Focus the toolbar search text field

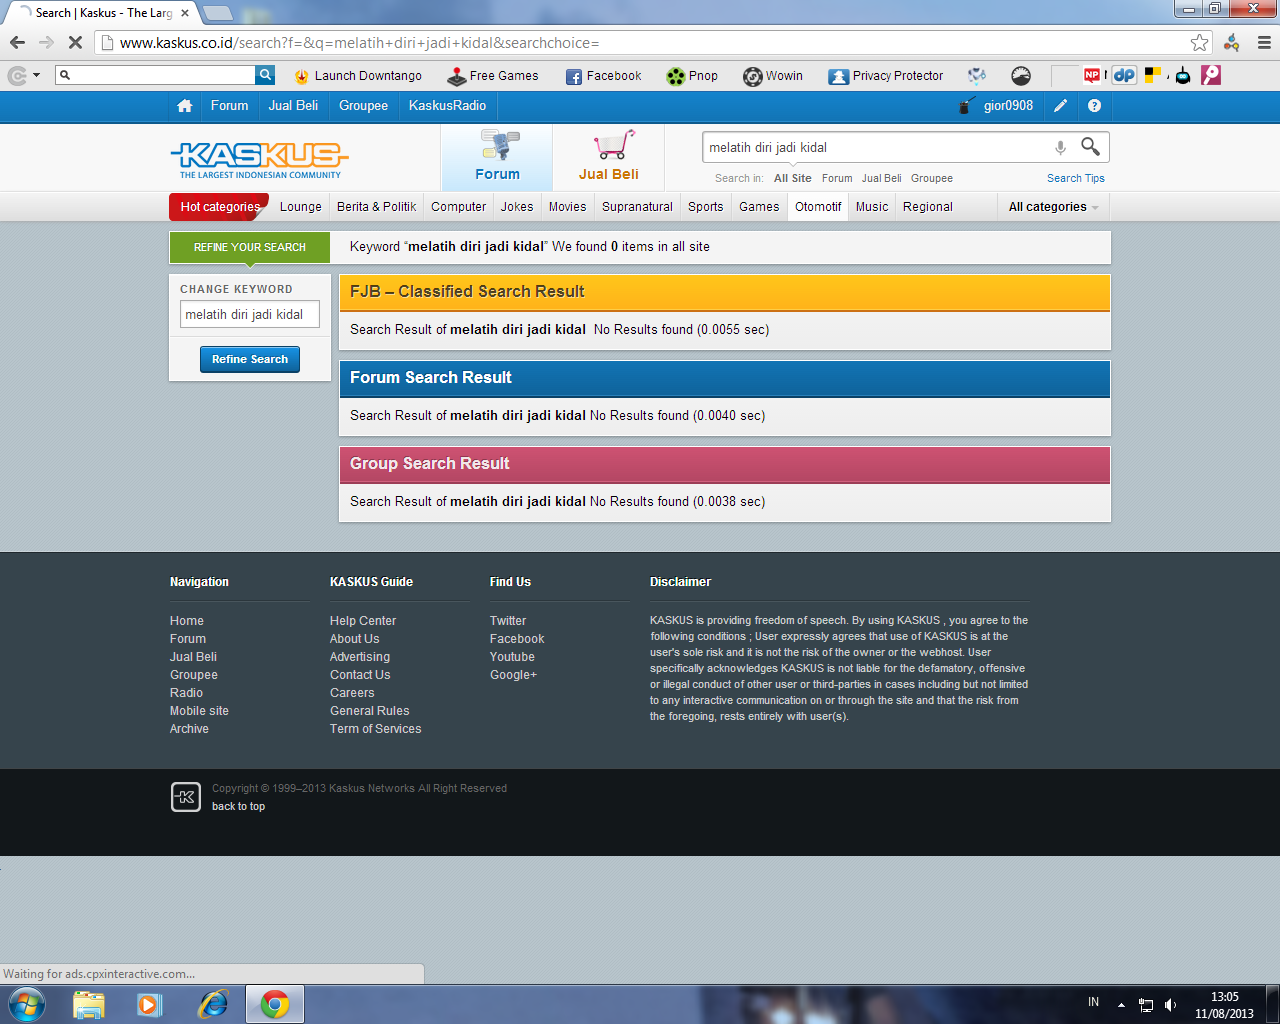156,75
